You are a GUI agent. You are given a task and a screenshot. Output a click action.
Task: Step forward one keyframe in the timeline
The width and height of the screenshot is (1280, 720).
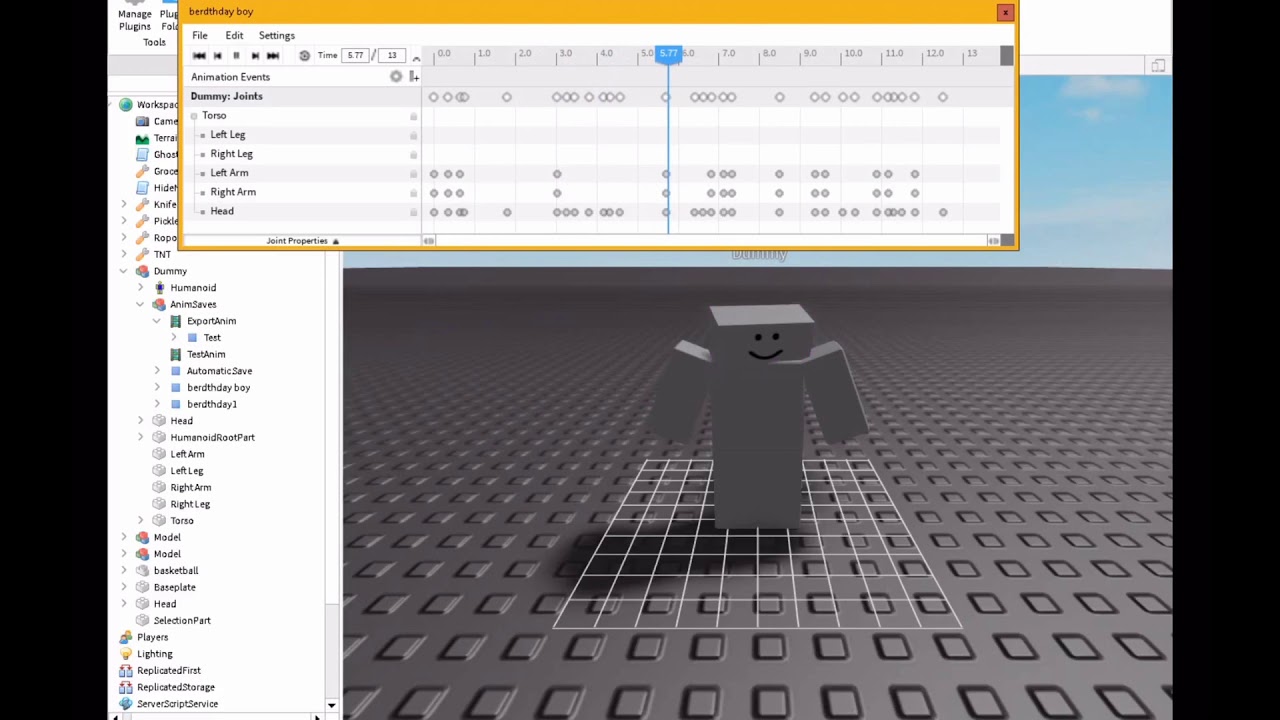pos(255,56)
